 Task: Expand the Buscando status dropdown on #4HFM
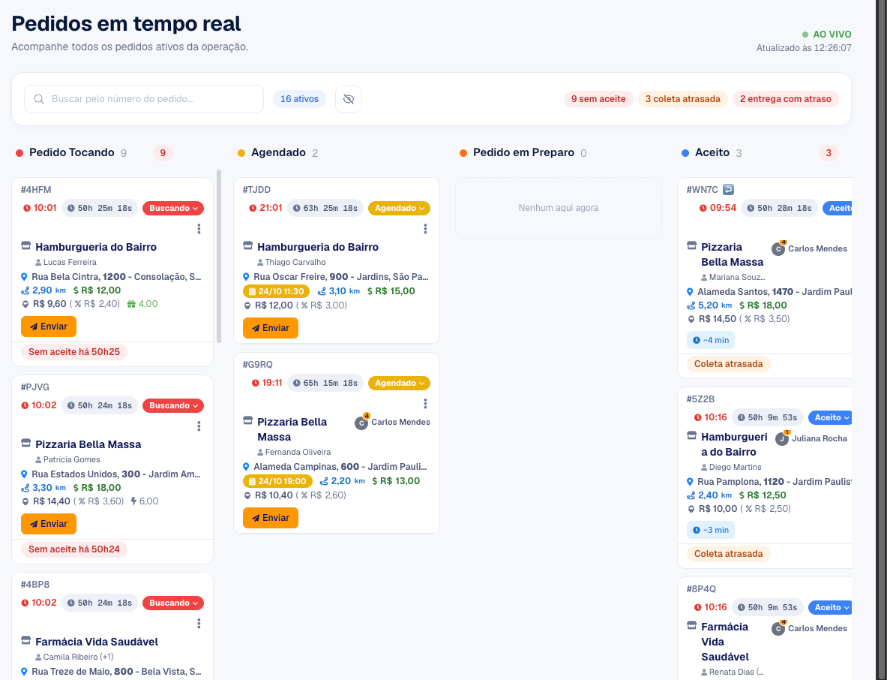173,208
